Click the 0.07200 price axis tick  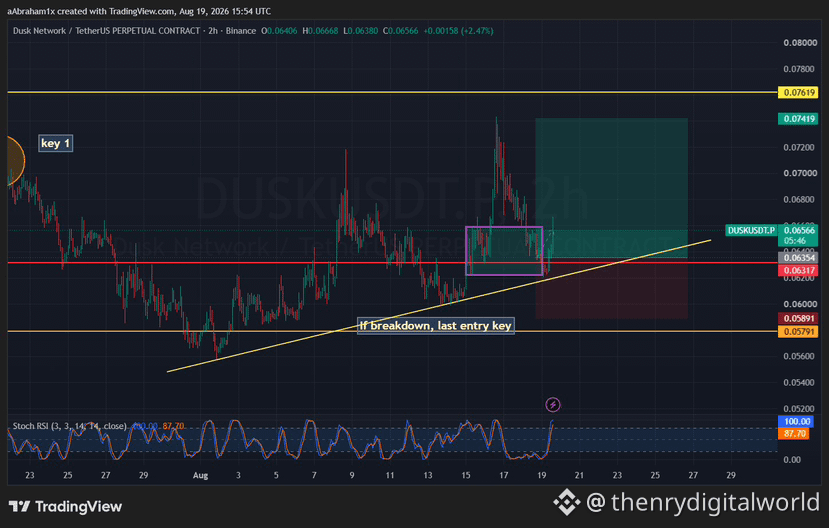pos(799,147)
